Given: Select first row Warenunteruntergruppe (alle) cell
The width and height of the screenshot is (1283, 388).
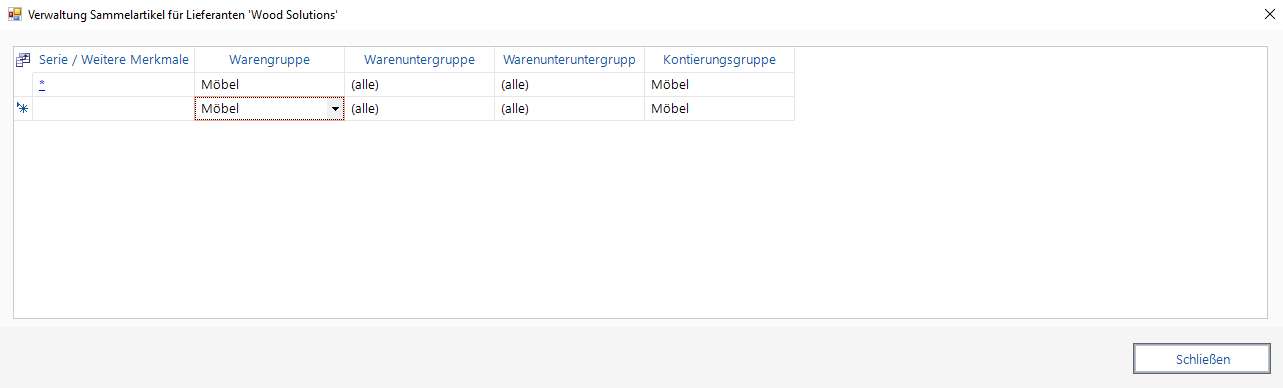Looking at the screenshot, I should pyautogui.click(x=570, y=85).
